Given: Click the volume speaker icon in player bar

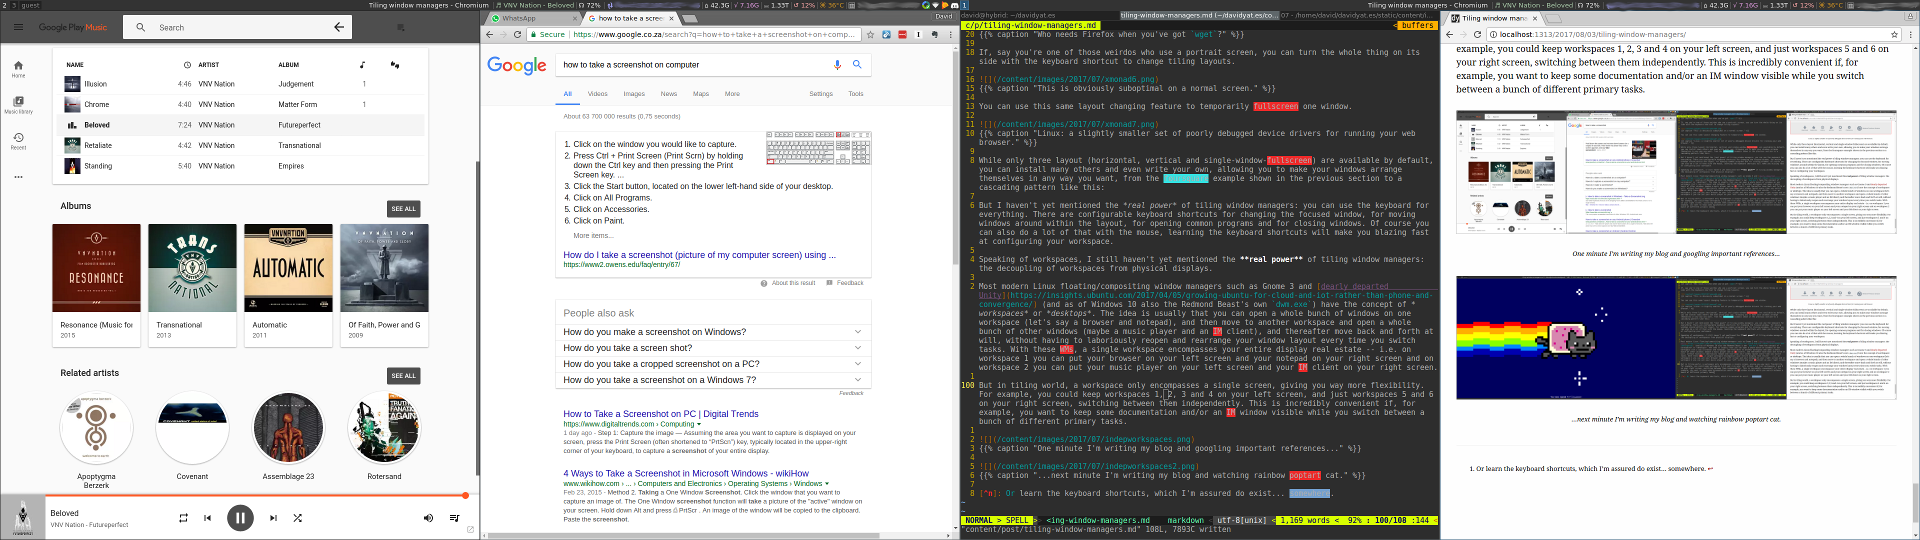Looking at the screenshot, I should [x=428, y=518].
